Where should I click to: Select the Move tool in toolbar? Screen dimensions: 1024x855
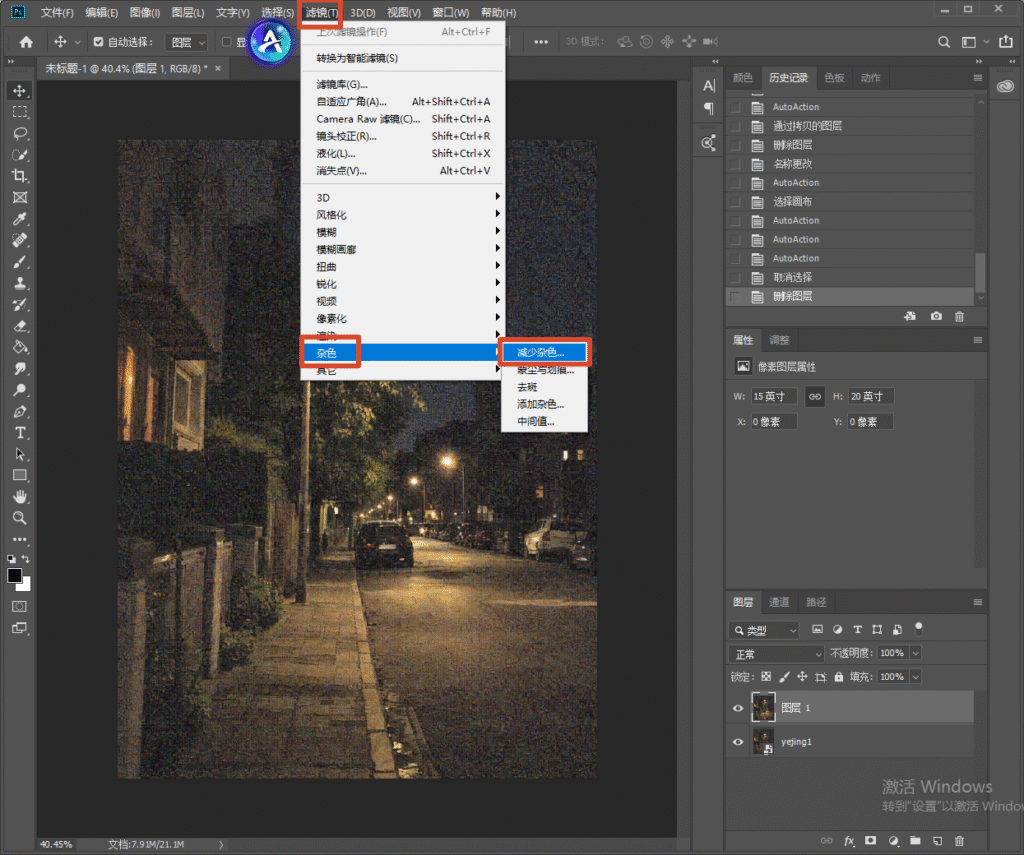pos(20,91)
